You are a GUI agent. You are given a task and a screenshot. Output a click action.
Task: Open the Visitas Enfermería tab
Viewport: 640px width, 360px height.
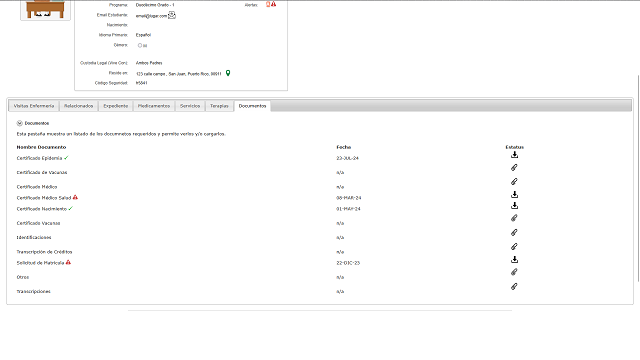[x=34, y=106]
